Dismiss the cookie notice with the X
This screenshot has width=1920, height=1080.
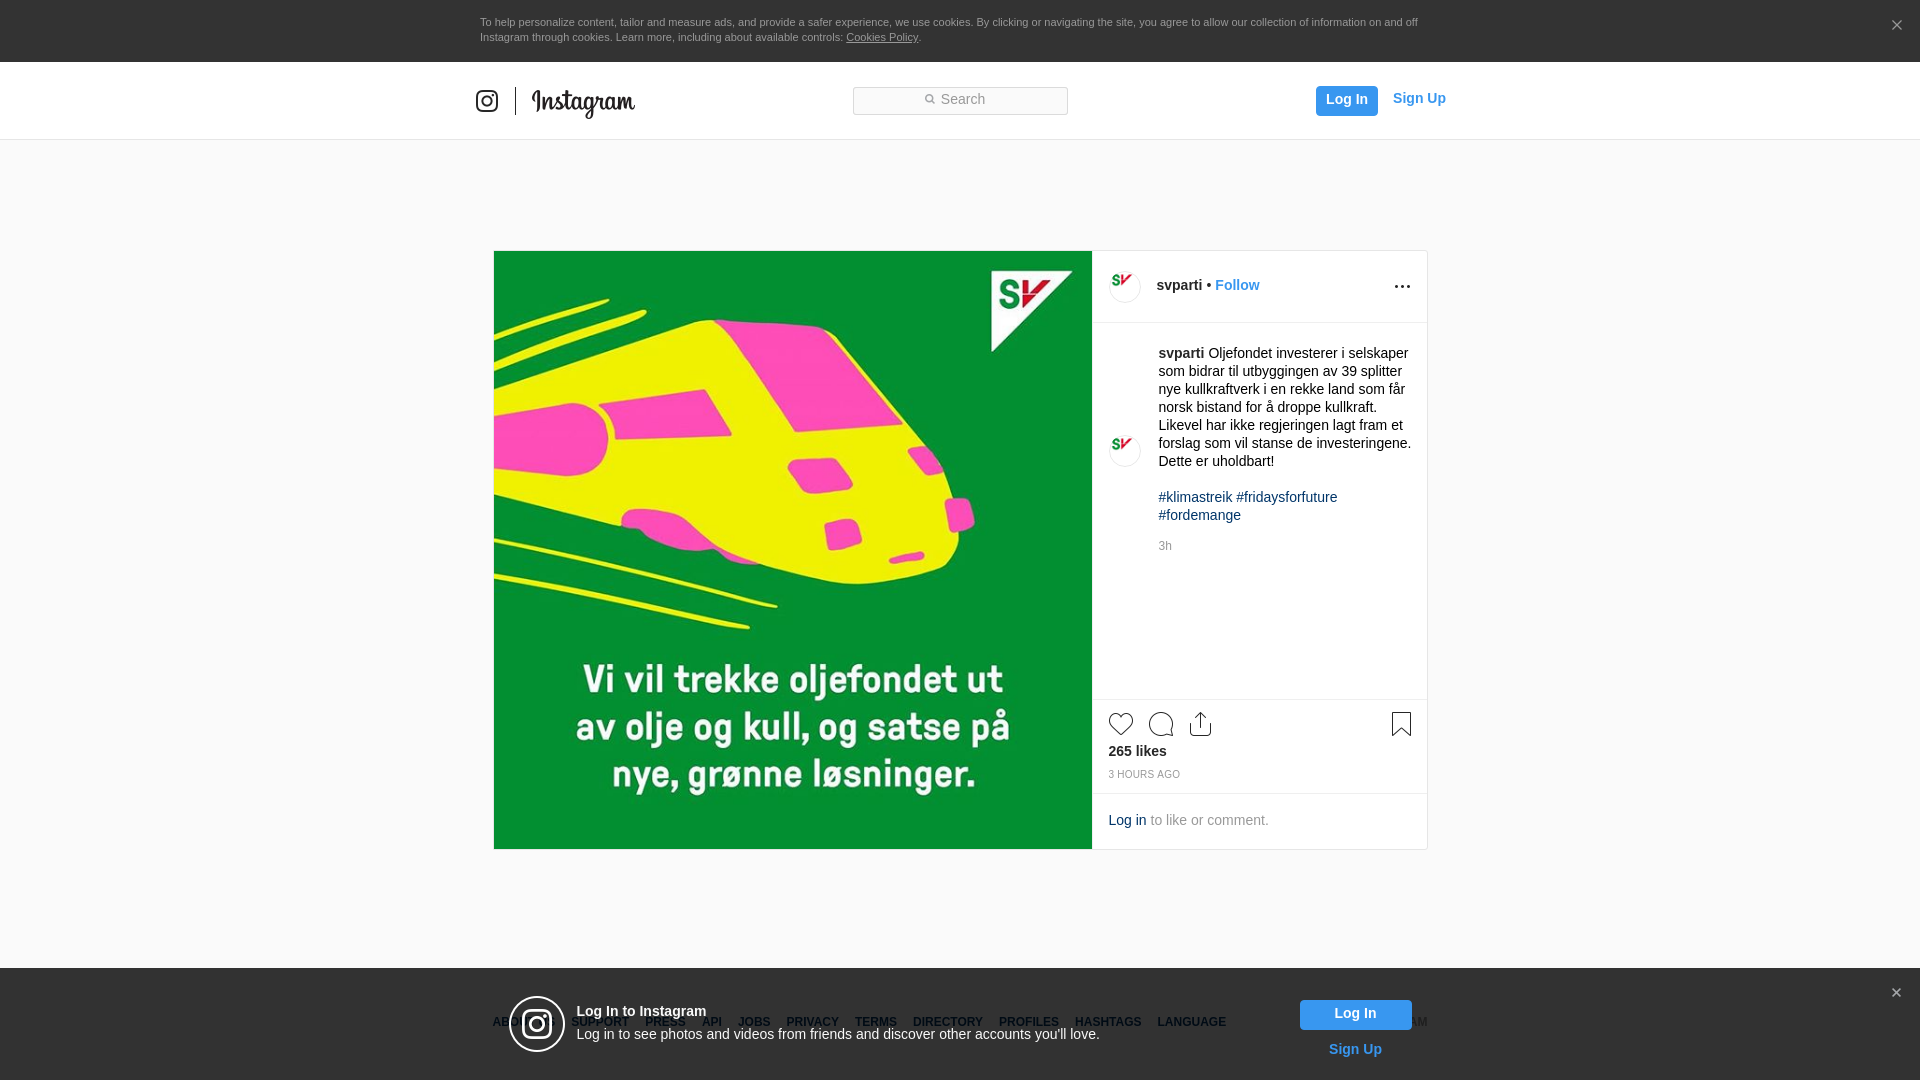pos(1896,25)
